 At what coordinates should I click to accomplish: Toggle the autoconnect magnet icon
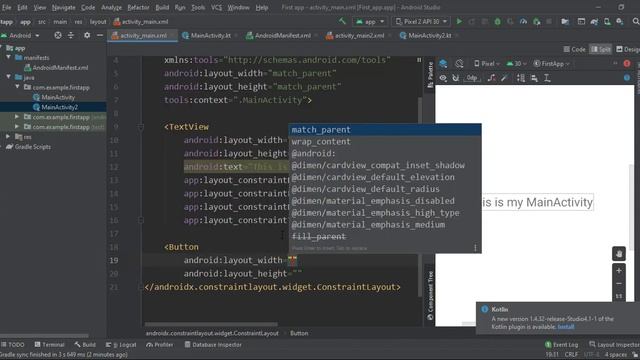pyautogui.click(x=456, y=78)
